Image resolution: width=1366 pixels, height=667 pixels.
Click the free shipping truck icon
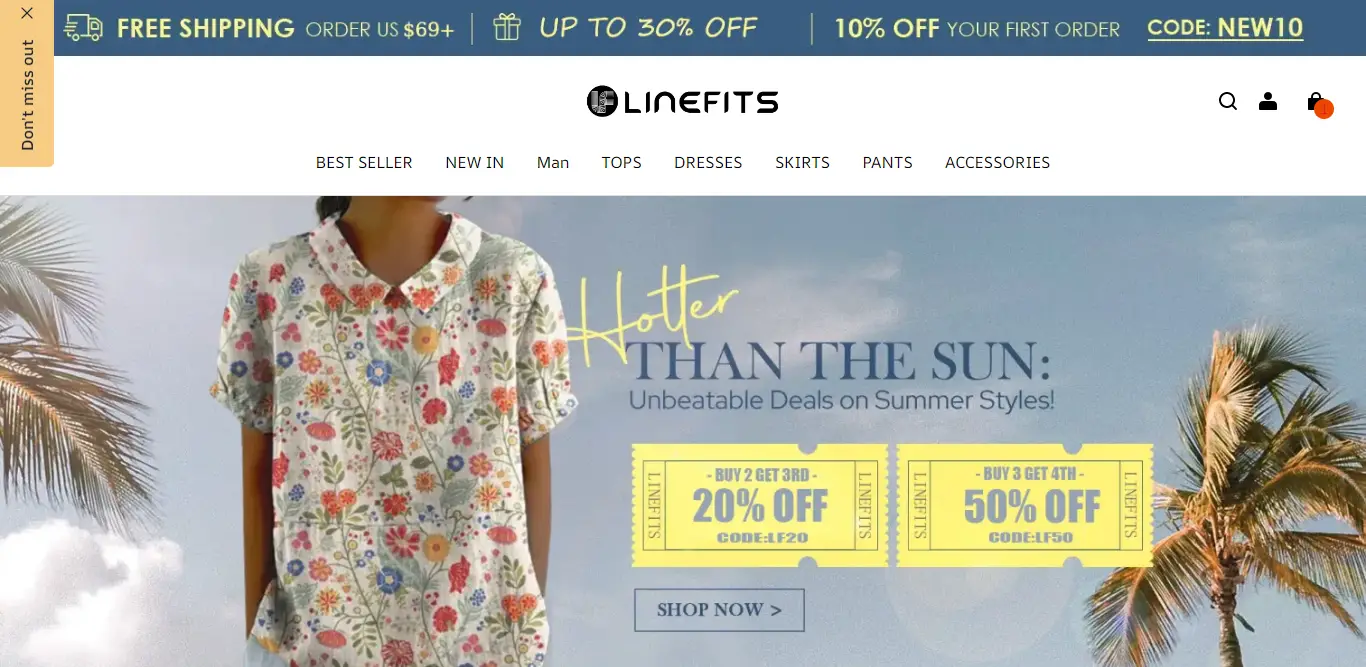(83, 27)
